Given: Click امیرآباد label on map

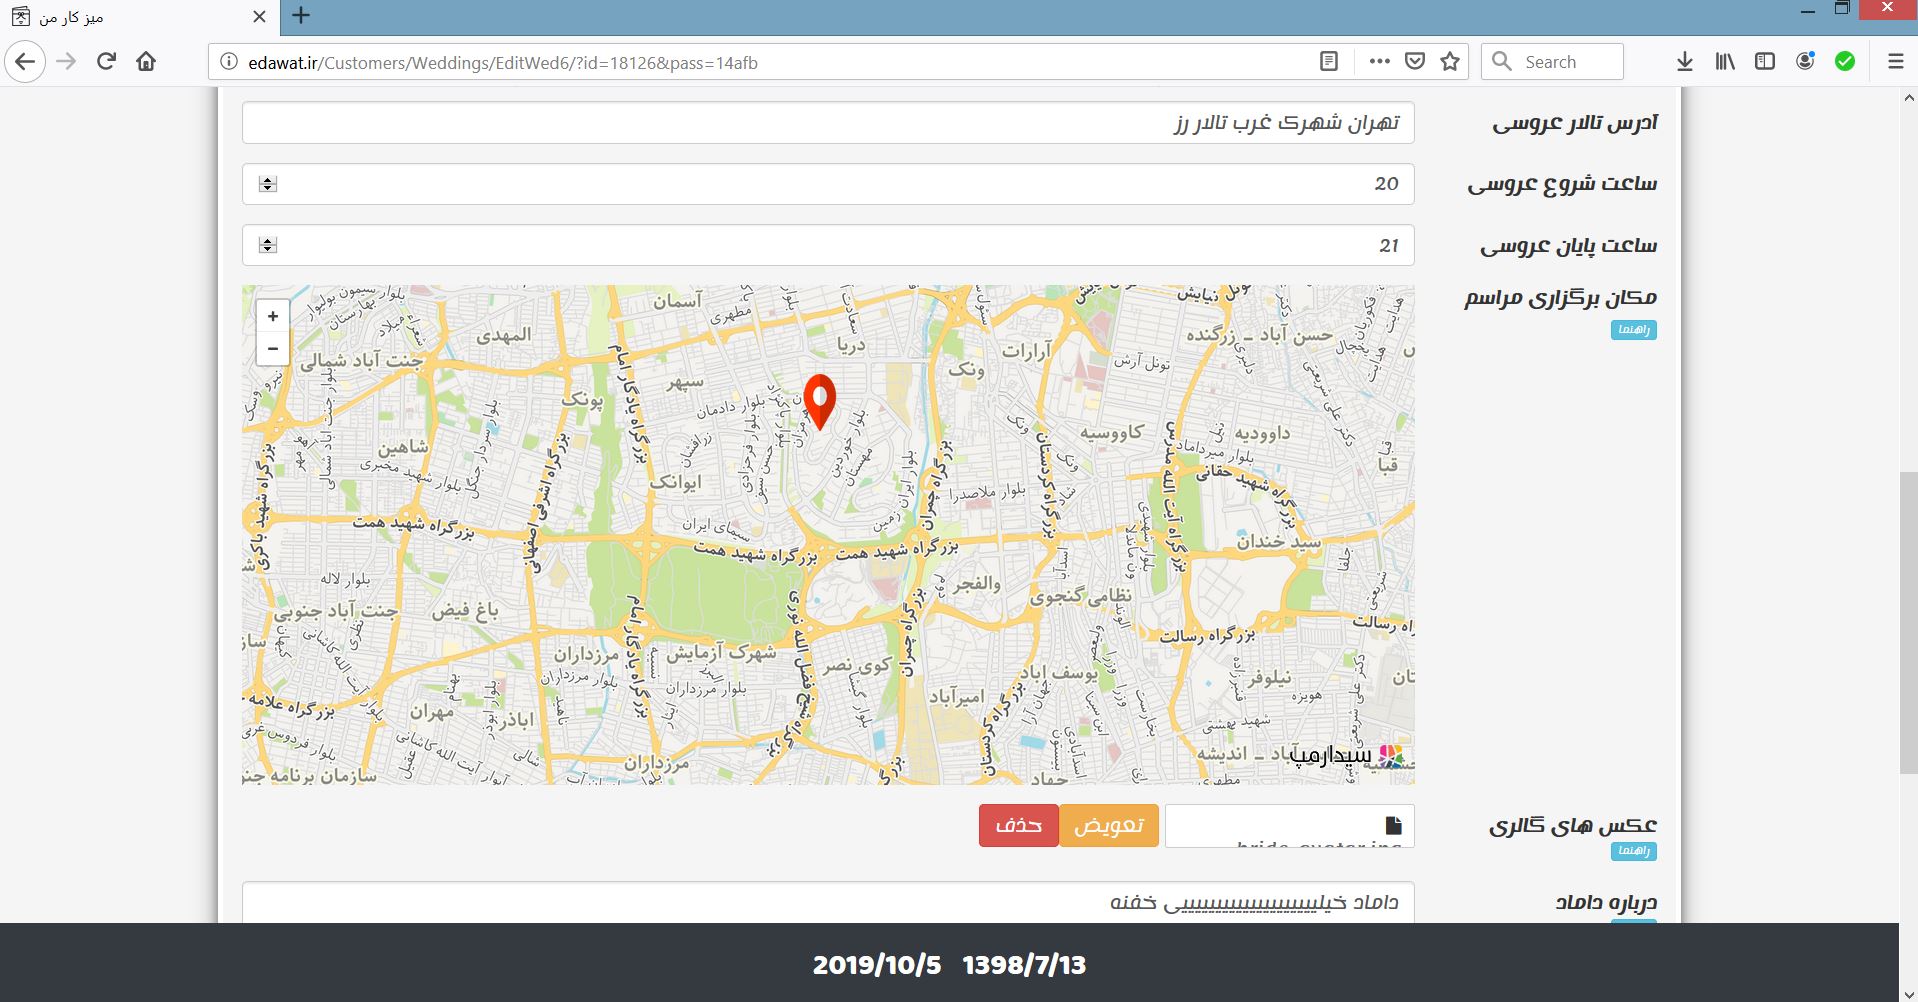Looking at the screenshot, I should 957,697.
